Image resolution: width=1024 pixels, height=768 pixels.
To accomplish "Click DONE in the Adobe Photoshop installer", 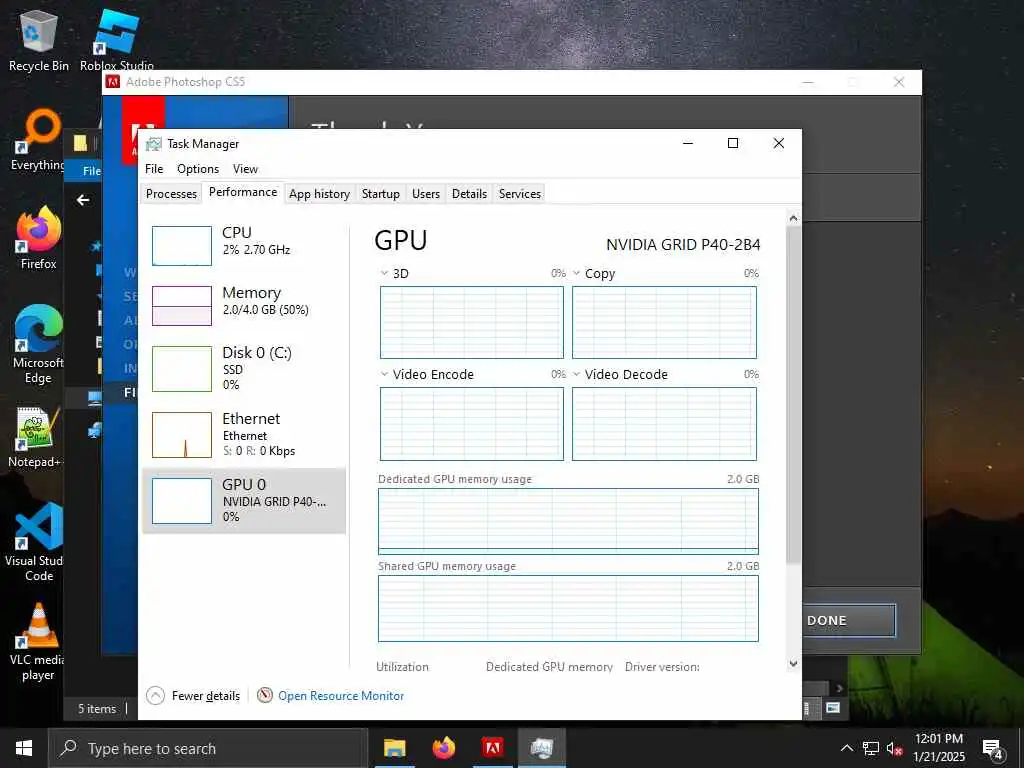I will point(848,620).
